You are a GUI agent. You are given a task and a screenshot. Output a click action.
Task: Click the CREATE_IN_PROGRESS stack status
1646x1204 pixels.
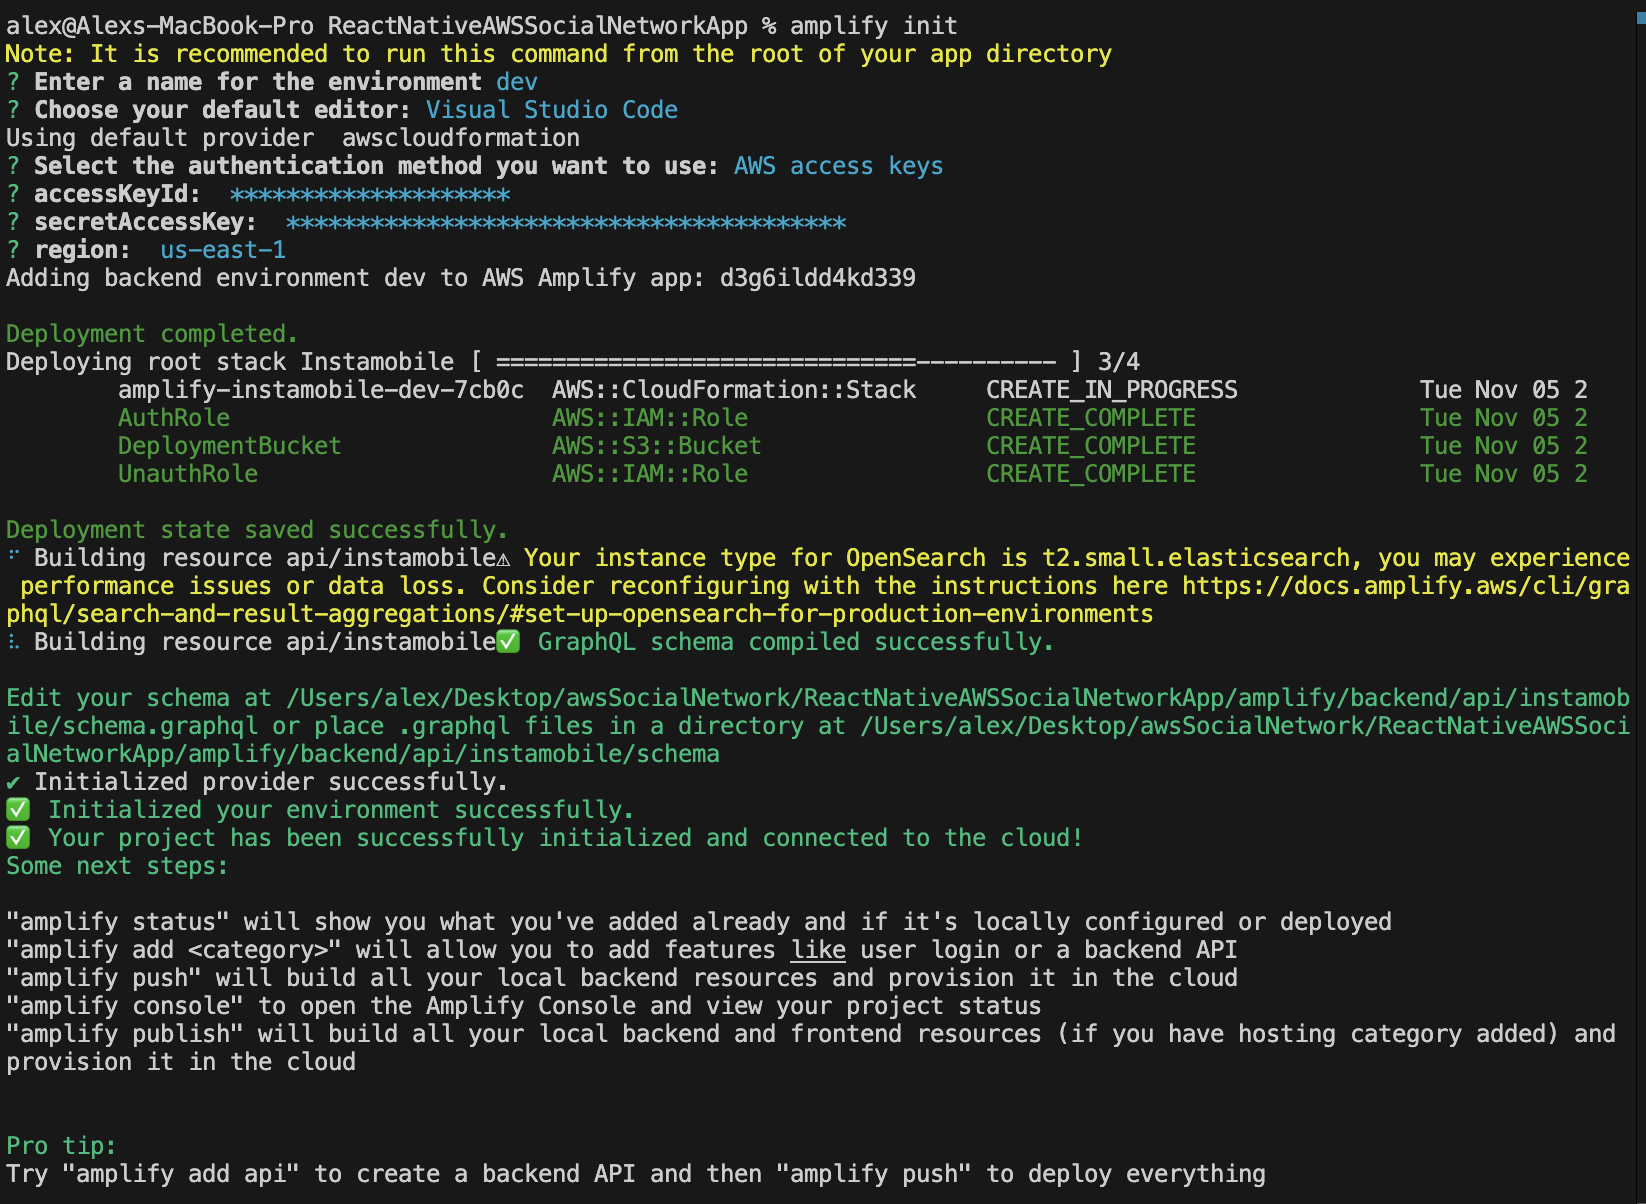(x=1111, y=390)
